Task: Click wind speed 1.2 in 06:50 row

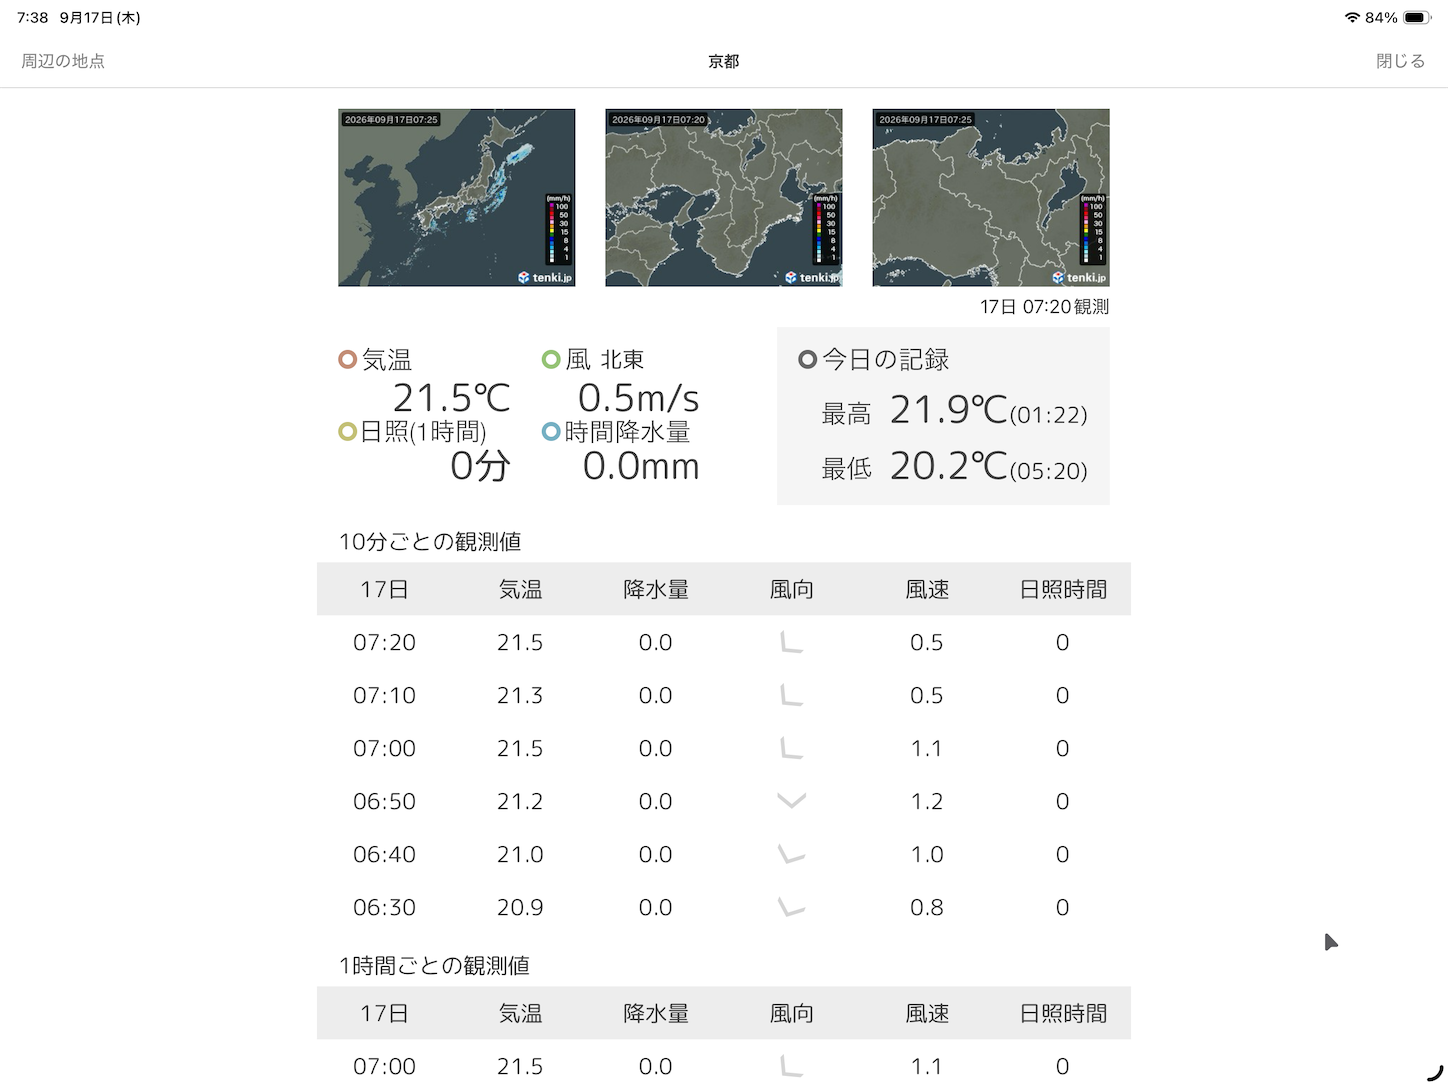Action: click(x=927, y=801)
